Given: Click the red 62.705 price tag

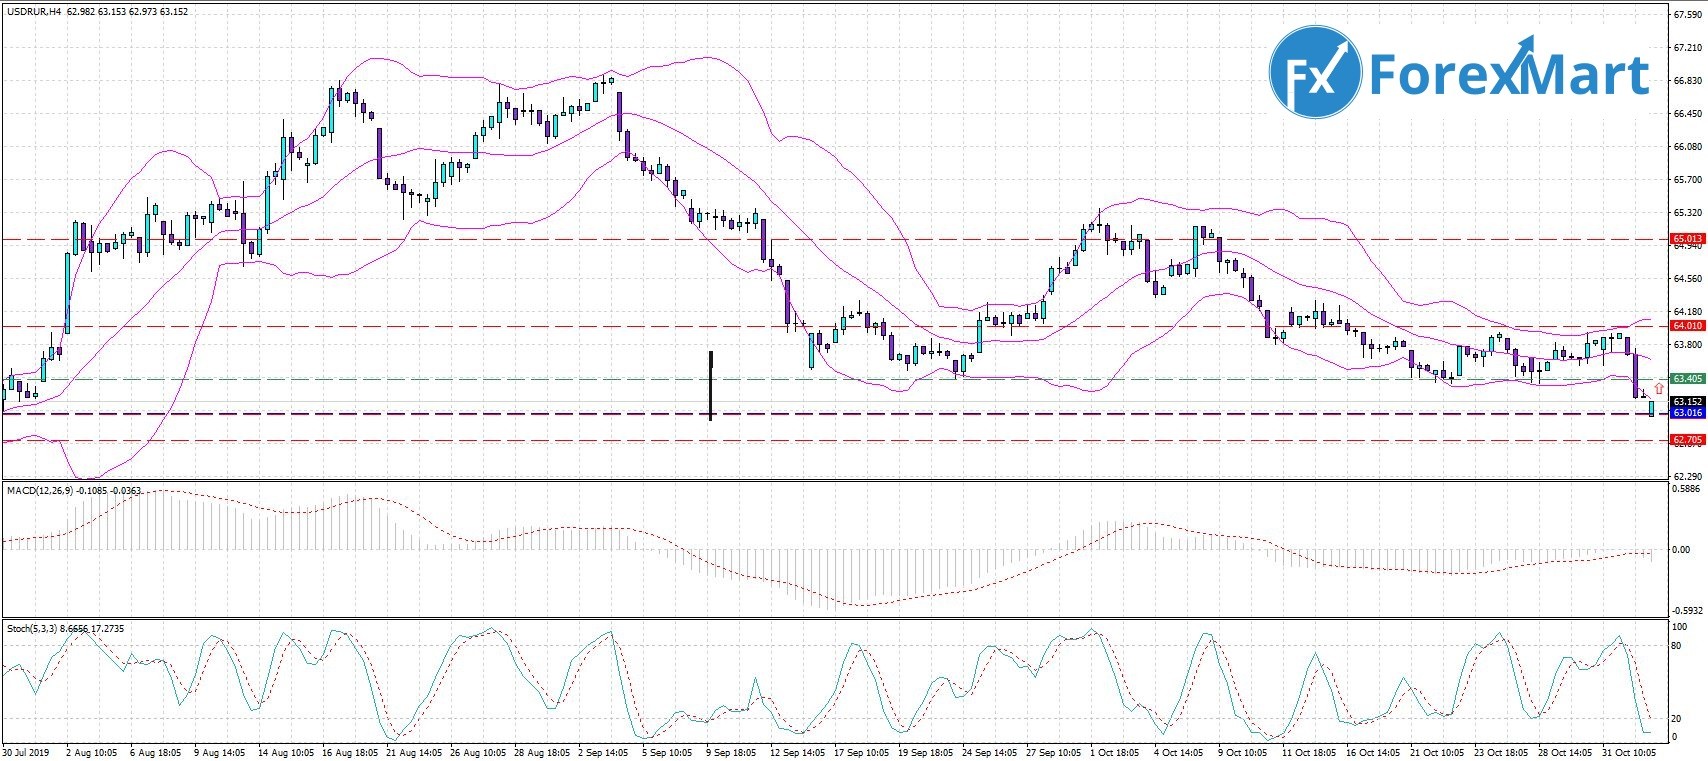Looking at the screenshot, I should click(1688, 439).
